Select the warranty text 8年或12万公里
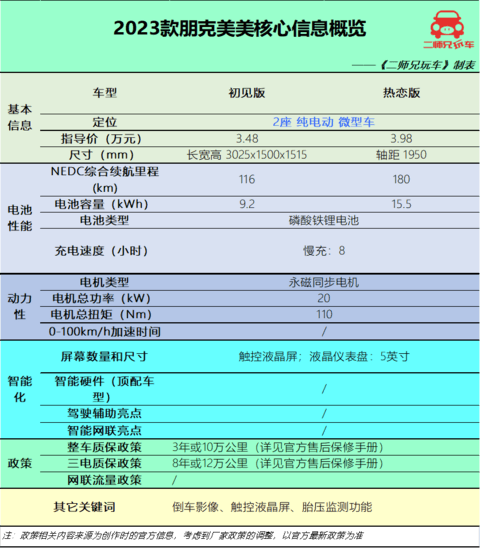This screenshot has height=548, width=480. click(x=210, y=464)
